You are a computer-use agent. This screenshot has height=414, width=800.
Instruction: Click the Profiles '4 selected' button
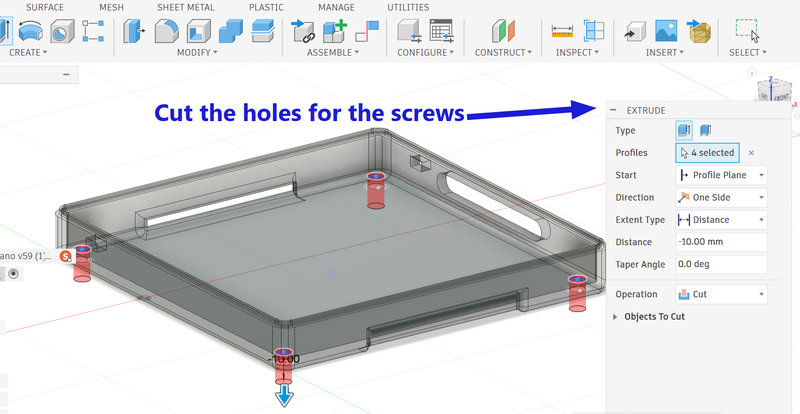click(708, 153)
